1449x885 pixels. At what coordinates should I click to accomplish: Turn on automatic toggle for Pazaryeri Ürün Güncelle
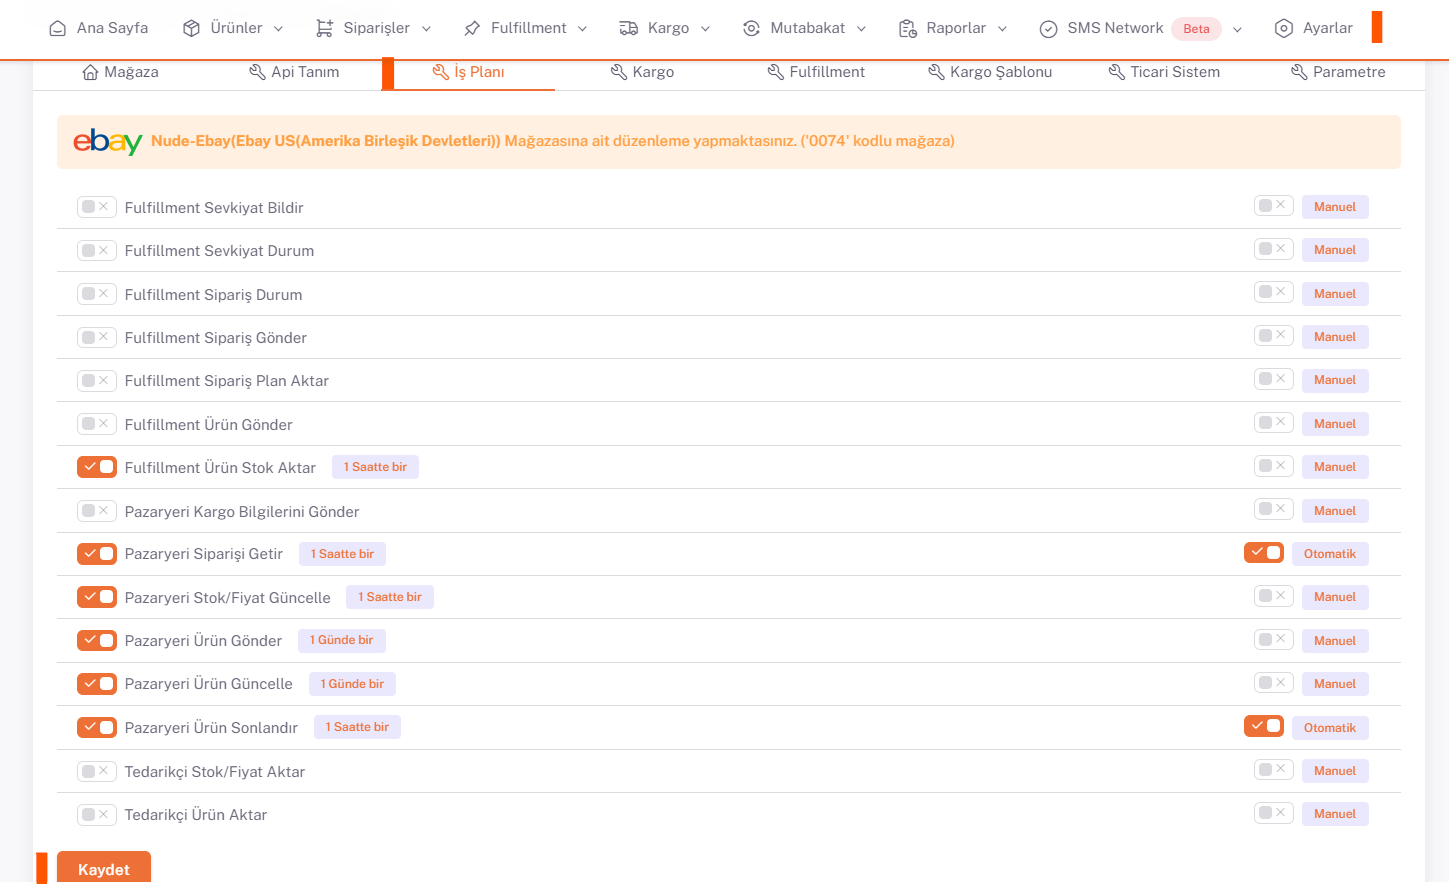tap(1274, 682)
